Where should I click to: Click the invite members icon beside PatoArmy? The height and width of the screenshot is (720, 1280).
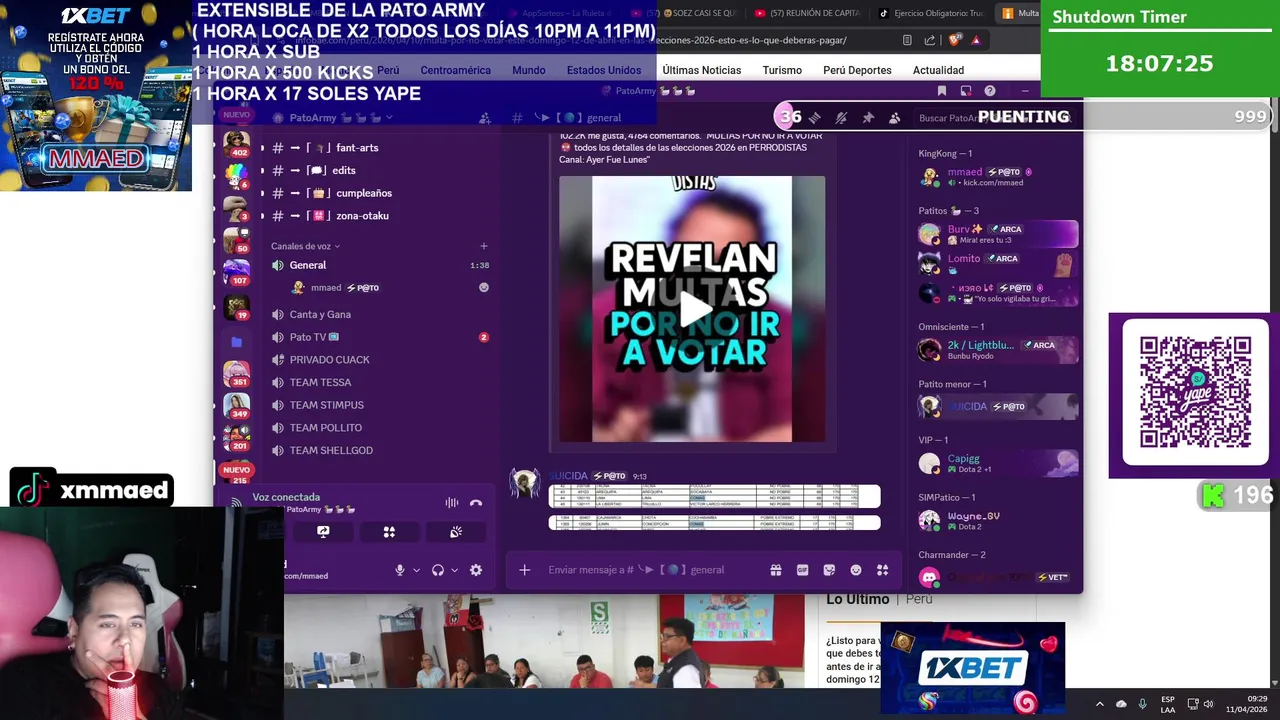(x=485, y=118)
